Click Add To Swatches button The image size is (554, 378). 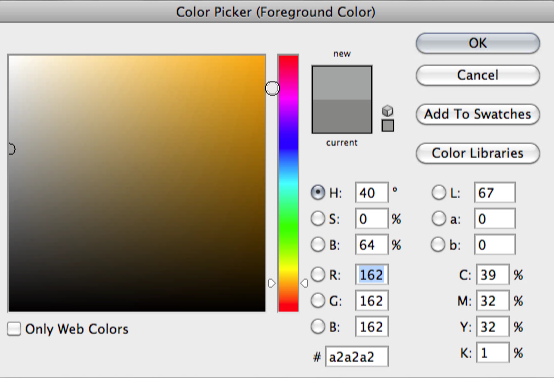478,114
